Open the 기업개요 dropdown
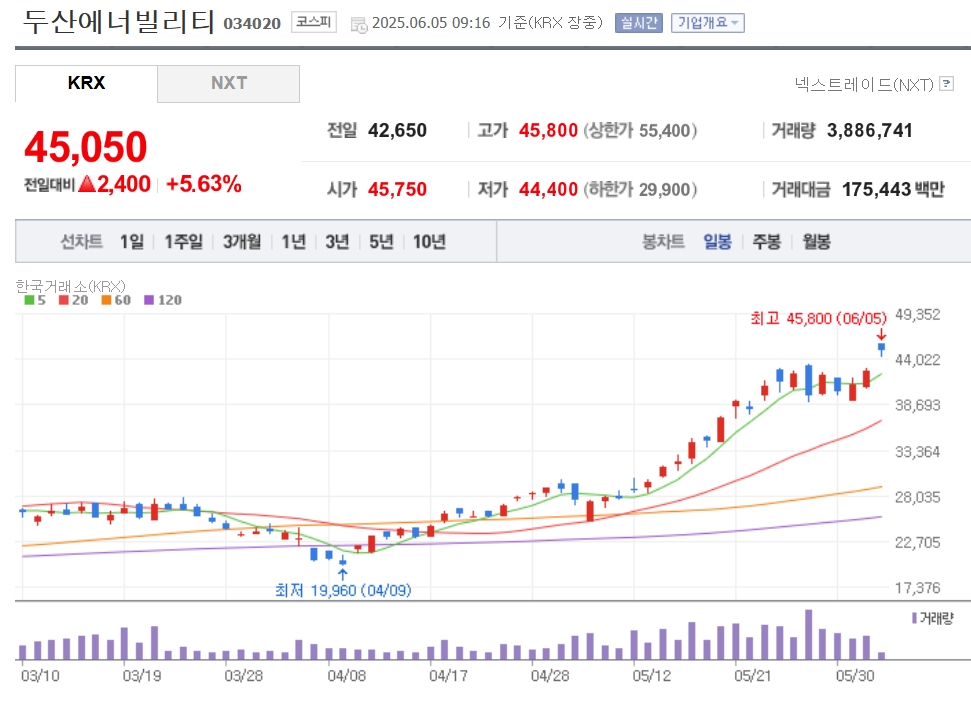Image resolution: width=971 pixels, height=702 pixels. click(x=707, y=23)
